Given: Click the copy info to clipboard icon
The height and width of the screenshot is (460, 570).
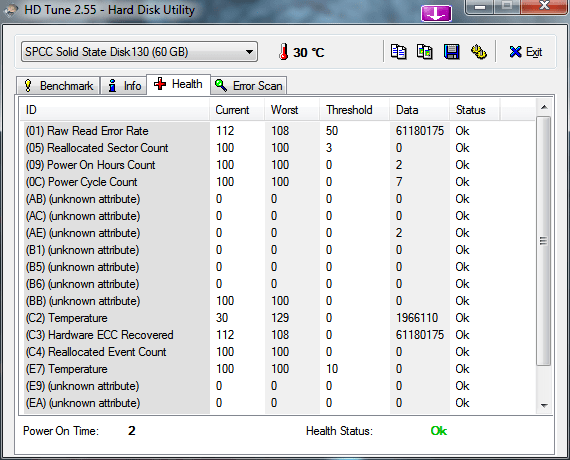Looking at the screenshot, I should tap(398, 52).
